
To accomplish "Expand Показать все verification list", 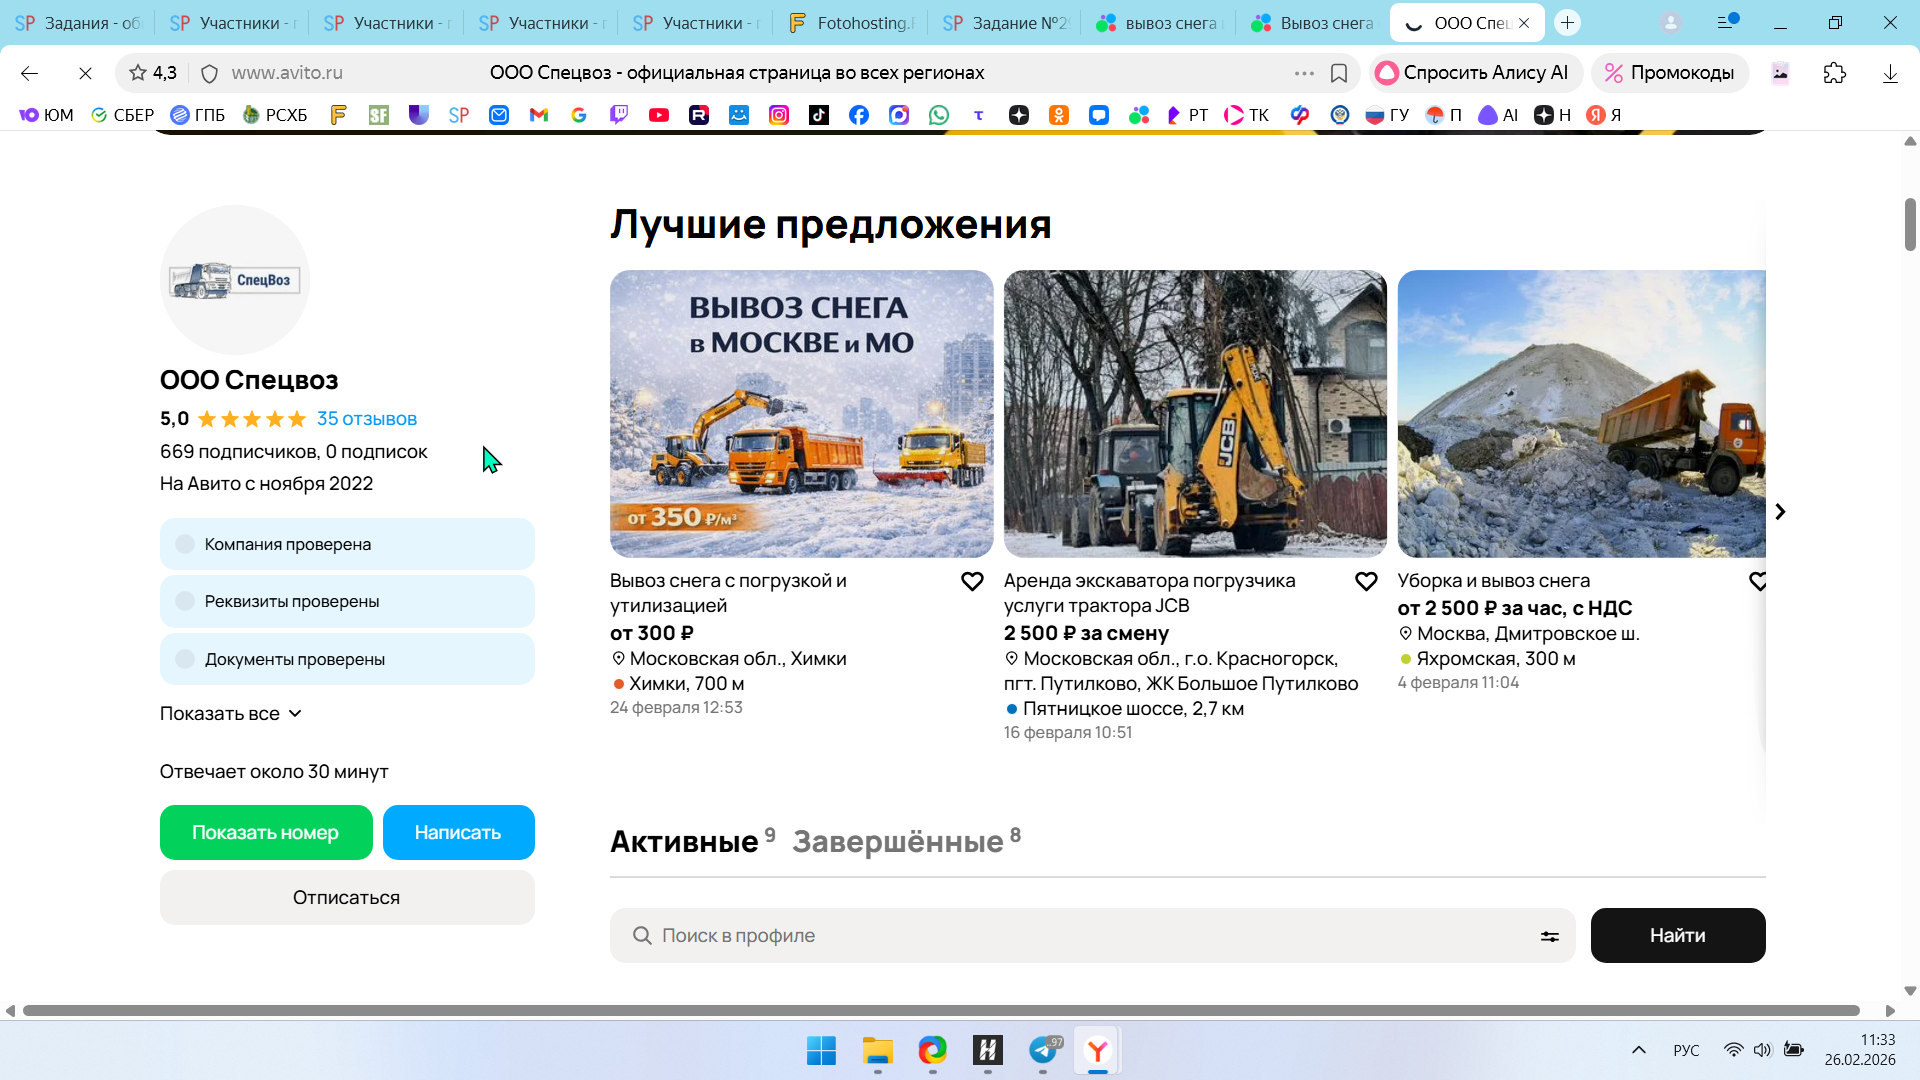I will coord(231,714).
